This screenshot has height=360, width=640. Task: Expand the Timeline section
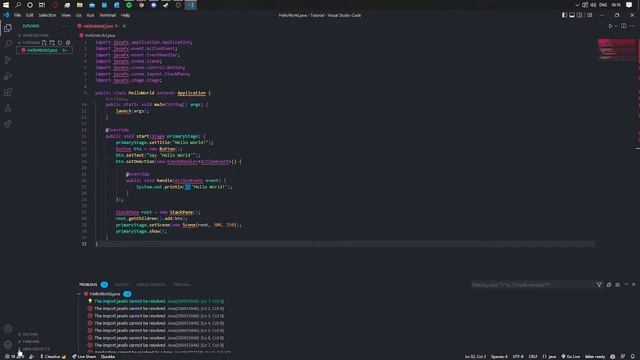point(29,342)
